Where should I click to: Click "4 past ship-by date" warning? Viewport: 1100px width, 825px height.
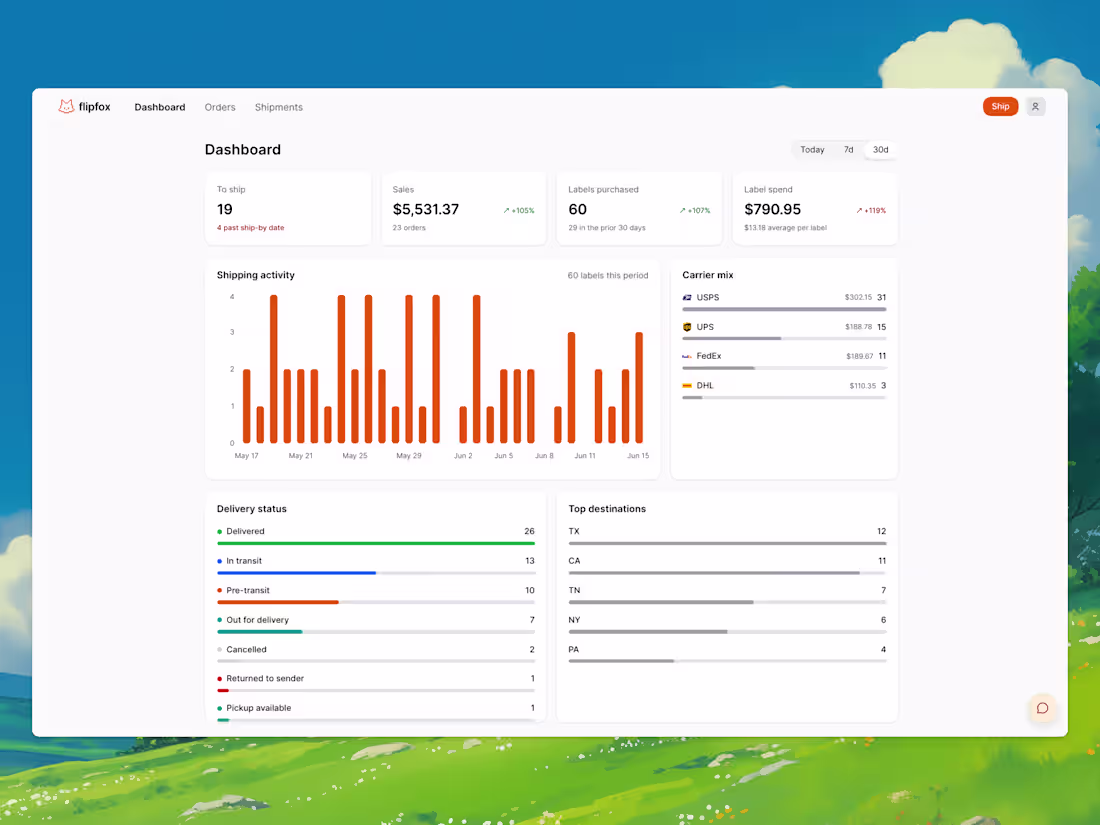(250, 228)
